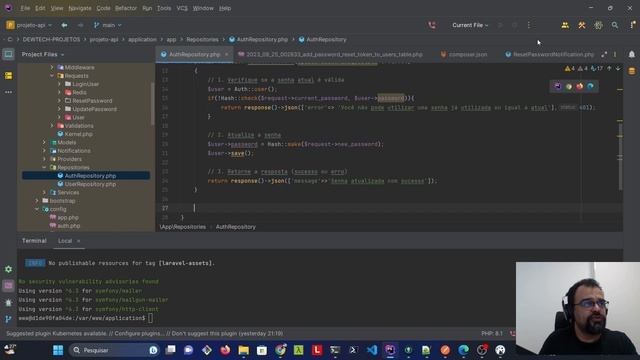Open Search Everywhere magnifier icon

[615, 25]
